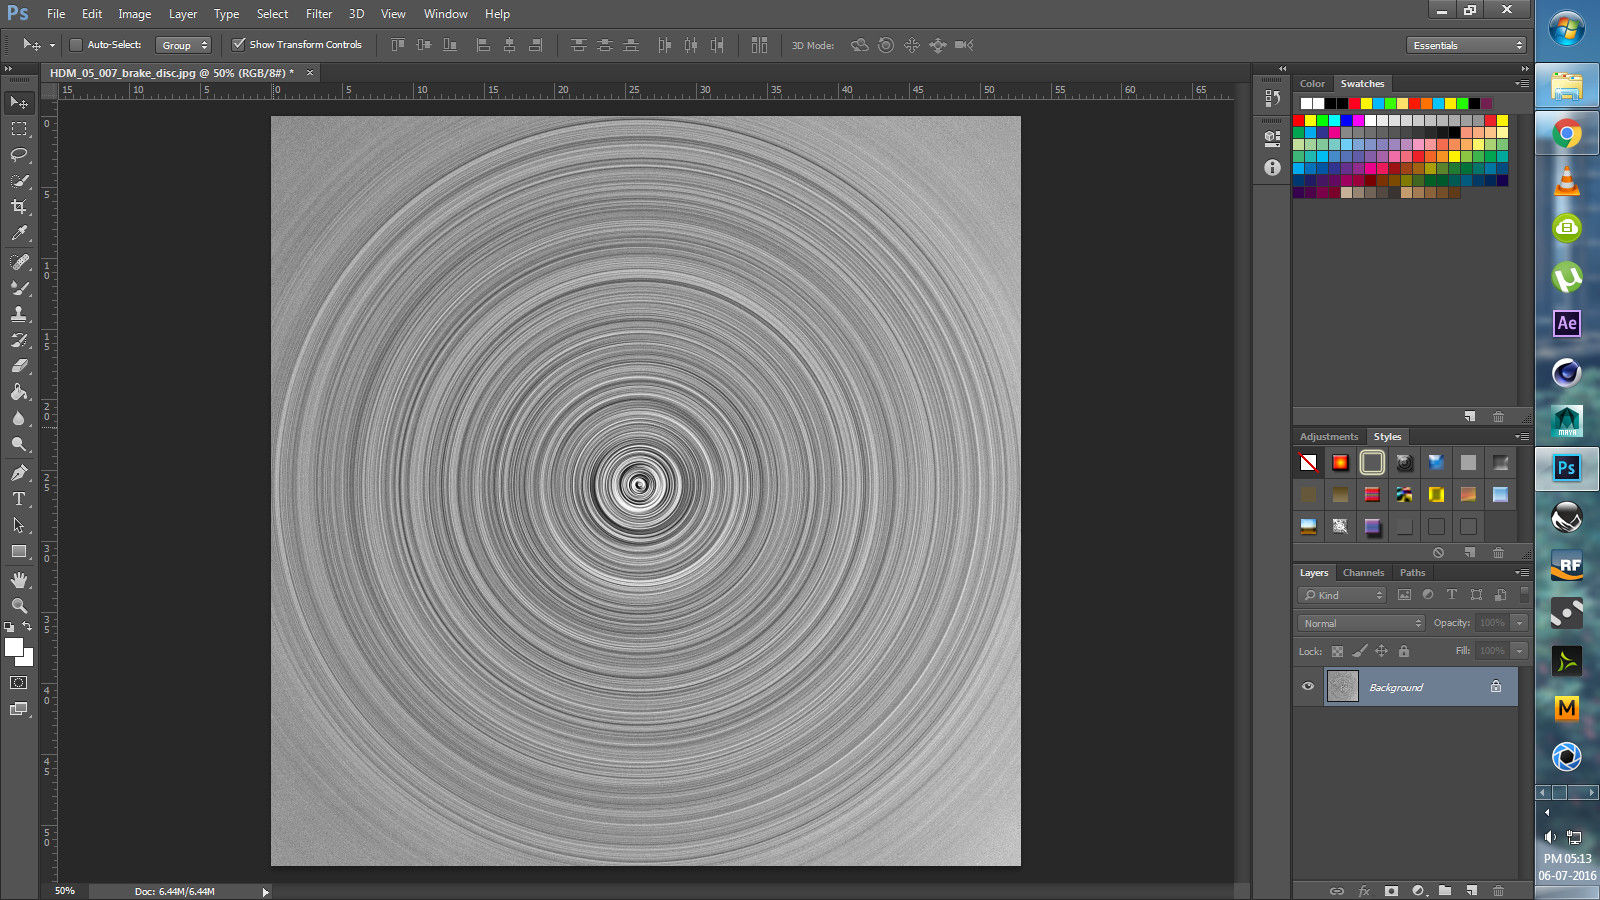Viewport: 1600px width, 900px height.
Task: Add a layer mask
Action: point(1391,890)
